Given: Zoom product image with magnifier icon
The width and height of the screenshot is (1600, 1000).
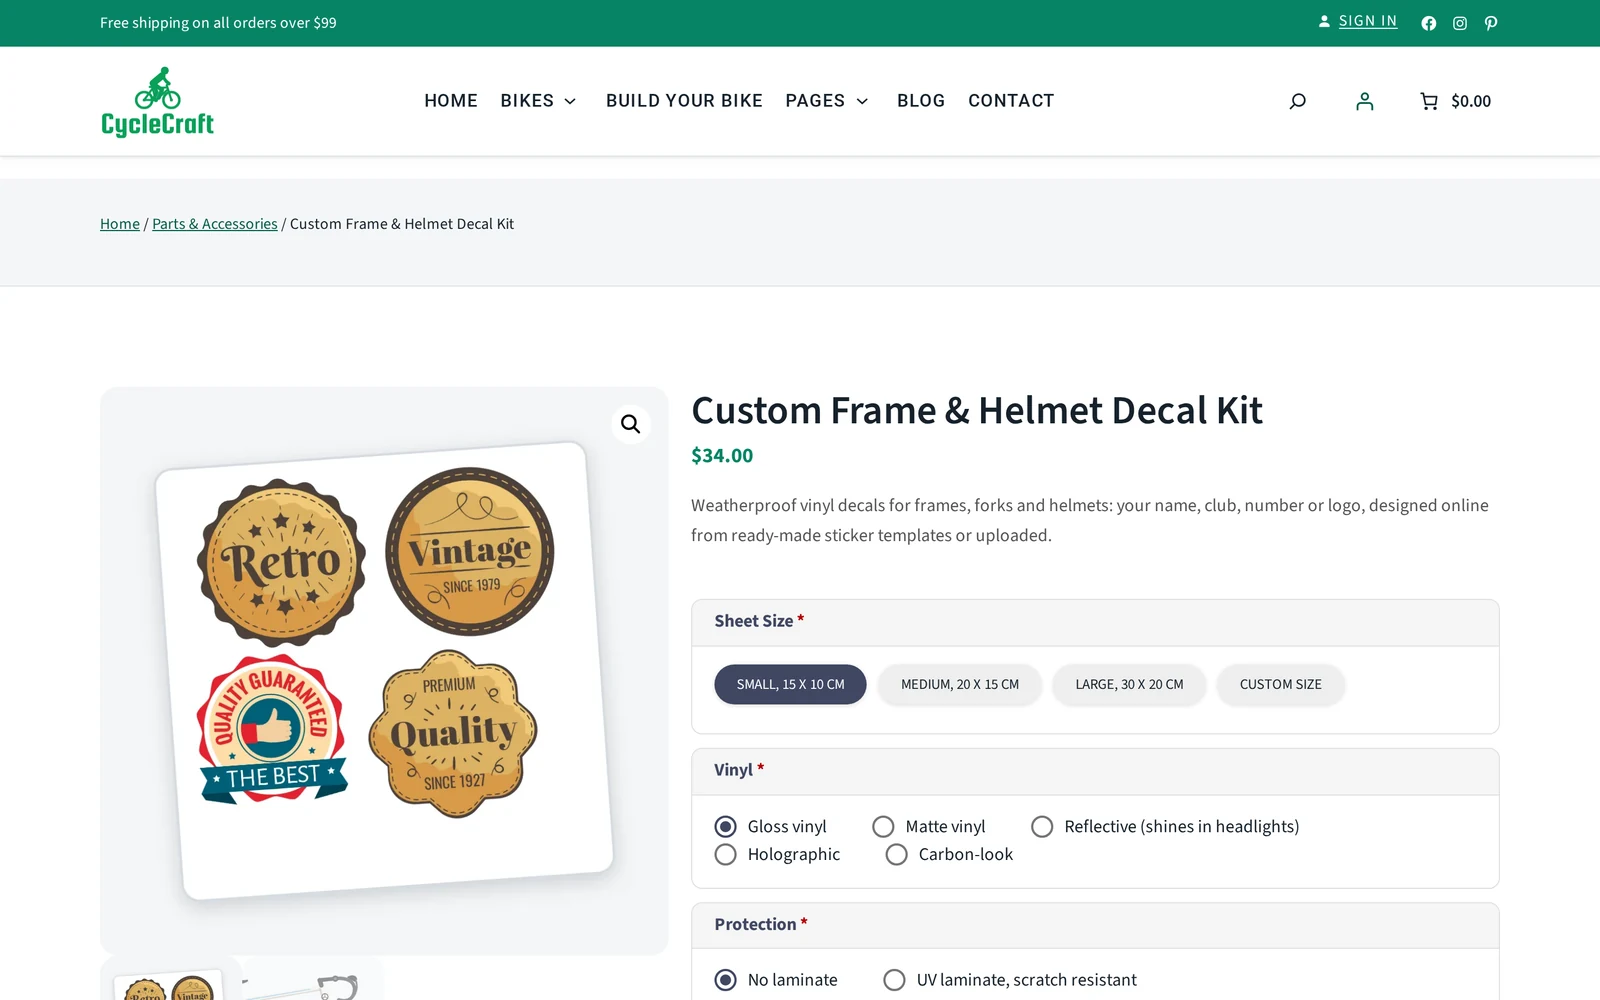Looking at the screenshot, I should click(x=631, y=424).
